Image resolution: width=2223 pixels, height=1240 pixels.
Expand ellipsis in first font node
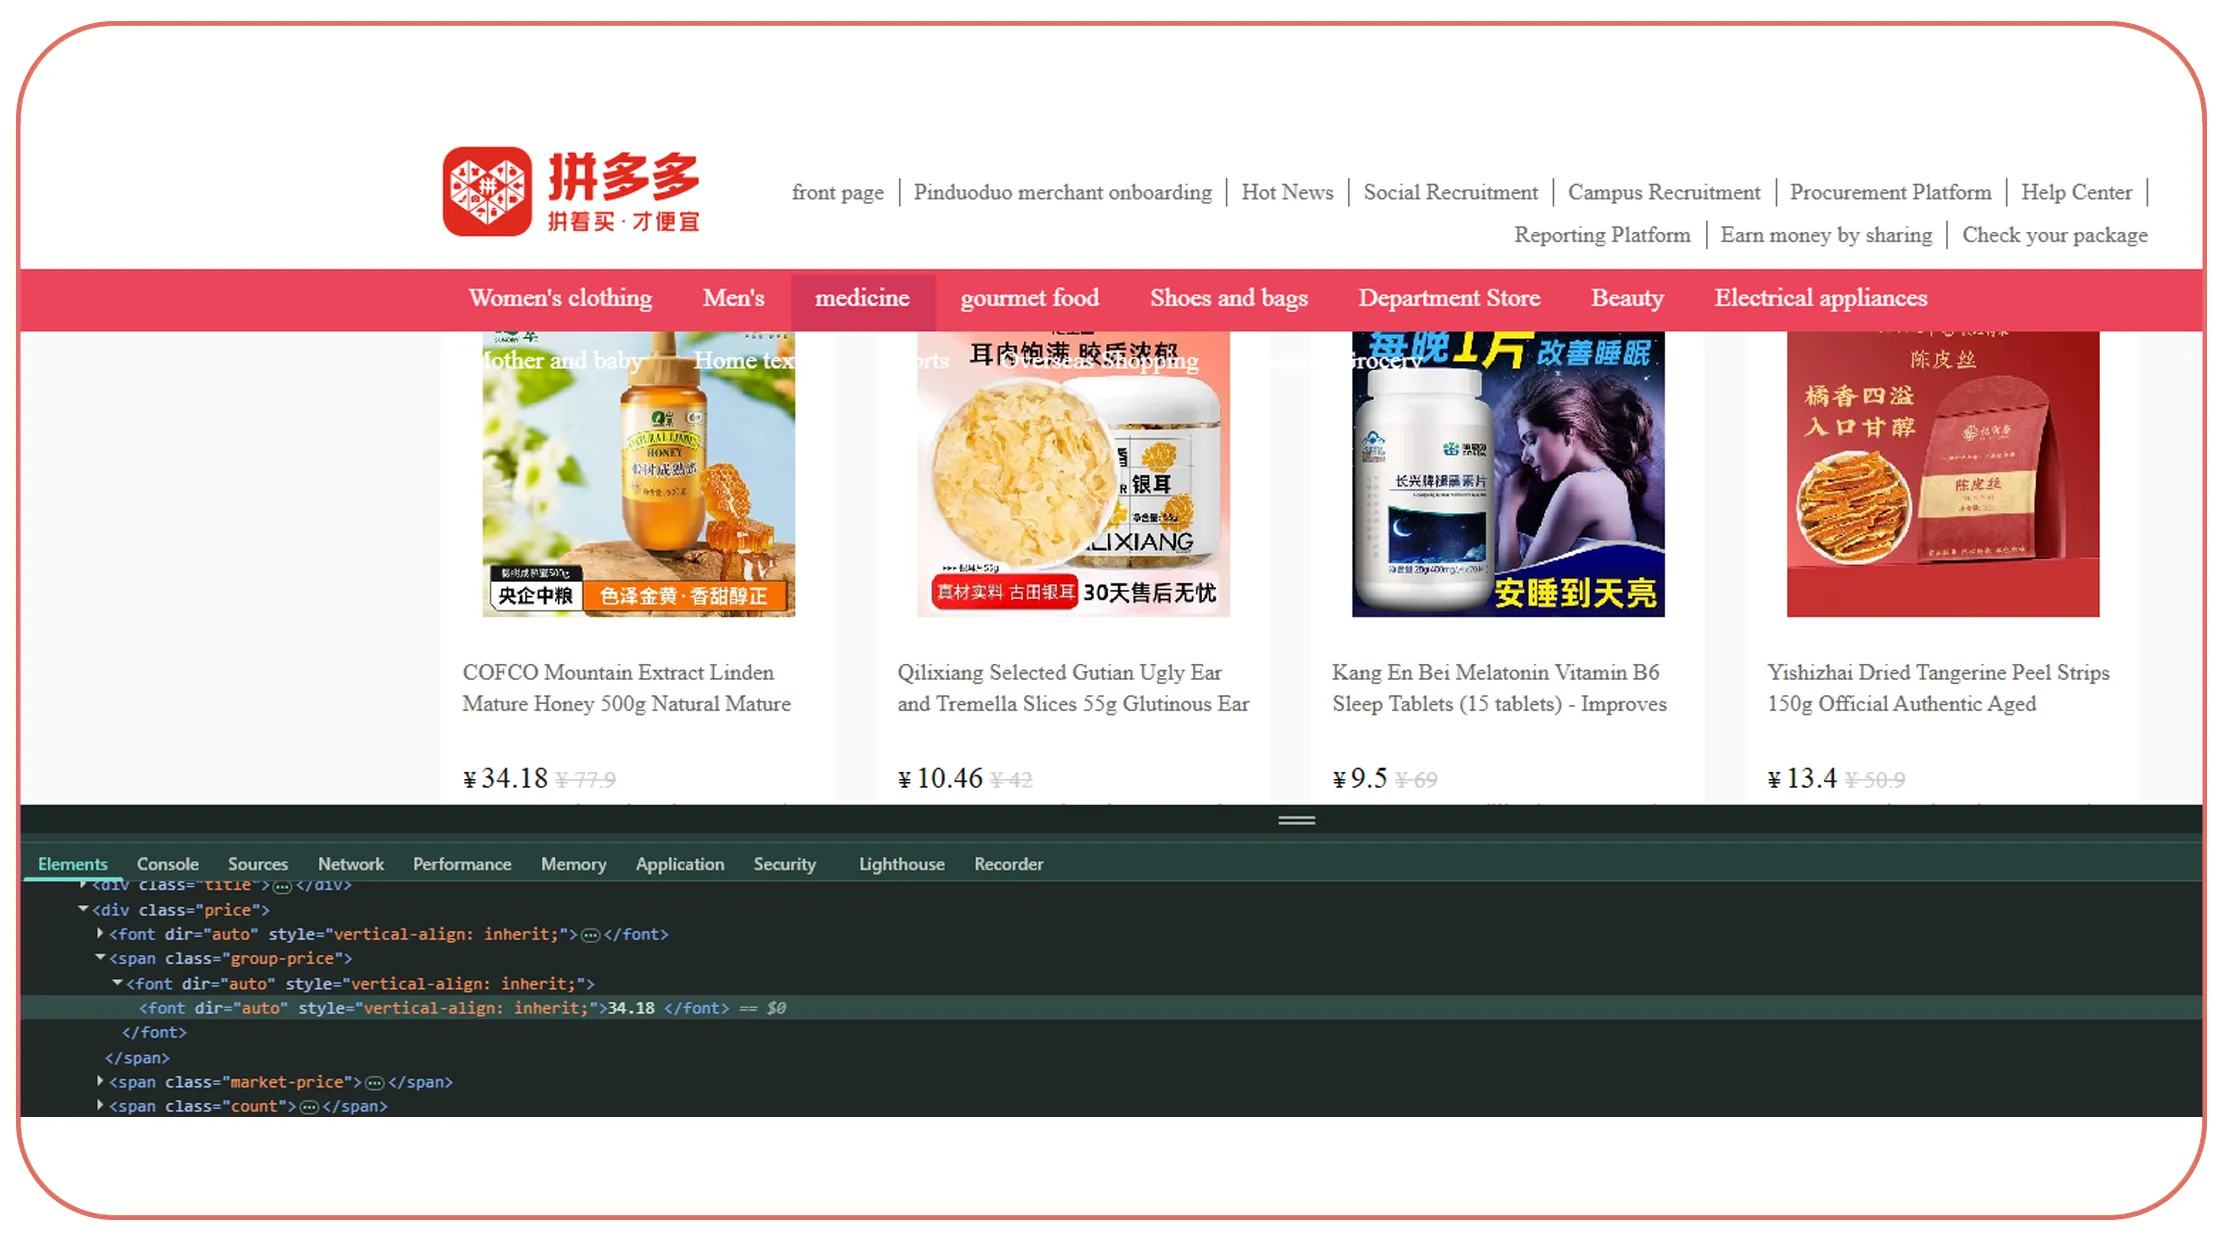590,935
